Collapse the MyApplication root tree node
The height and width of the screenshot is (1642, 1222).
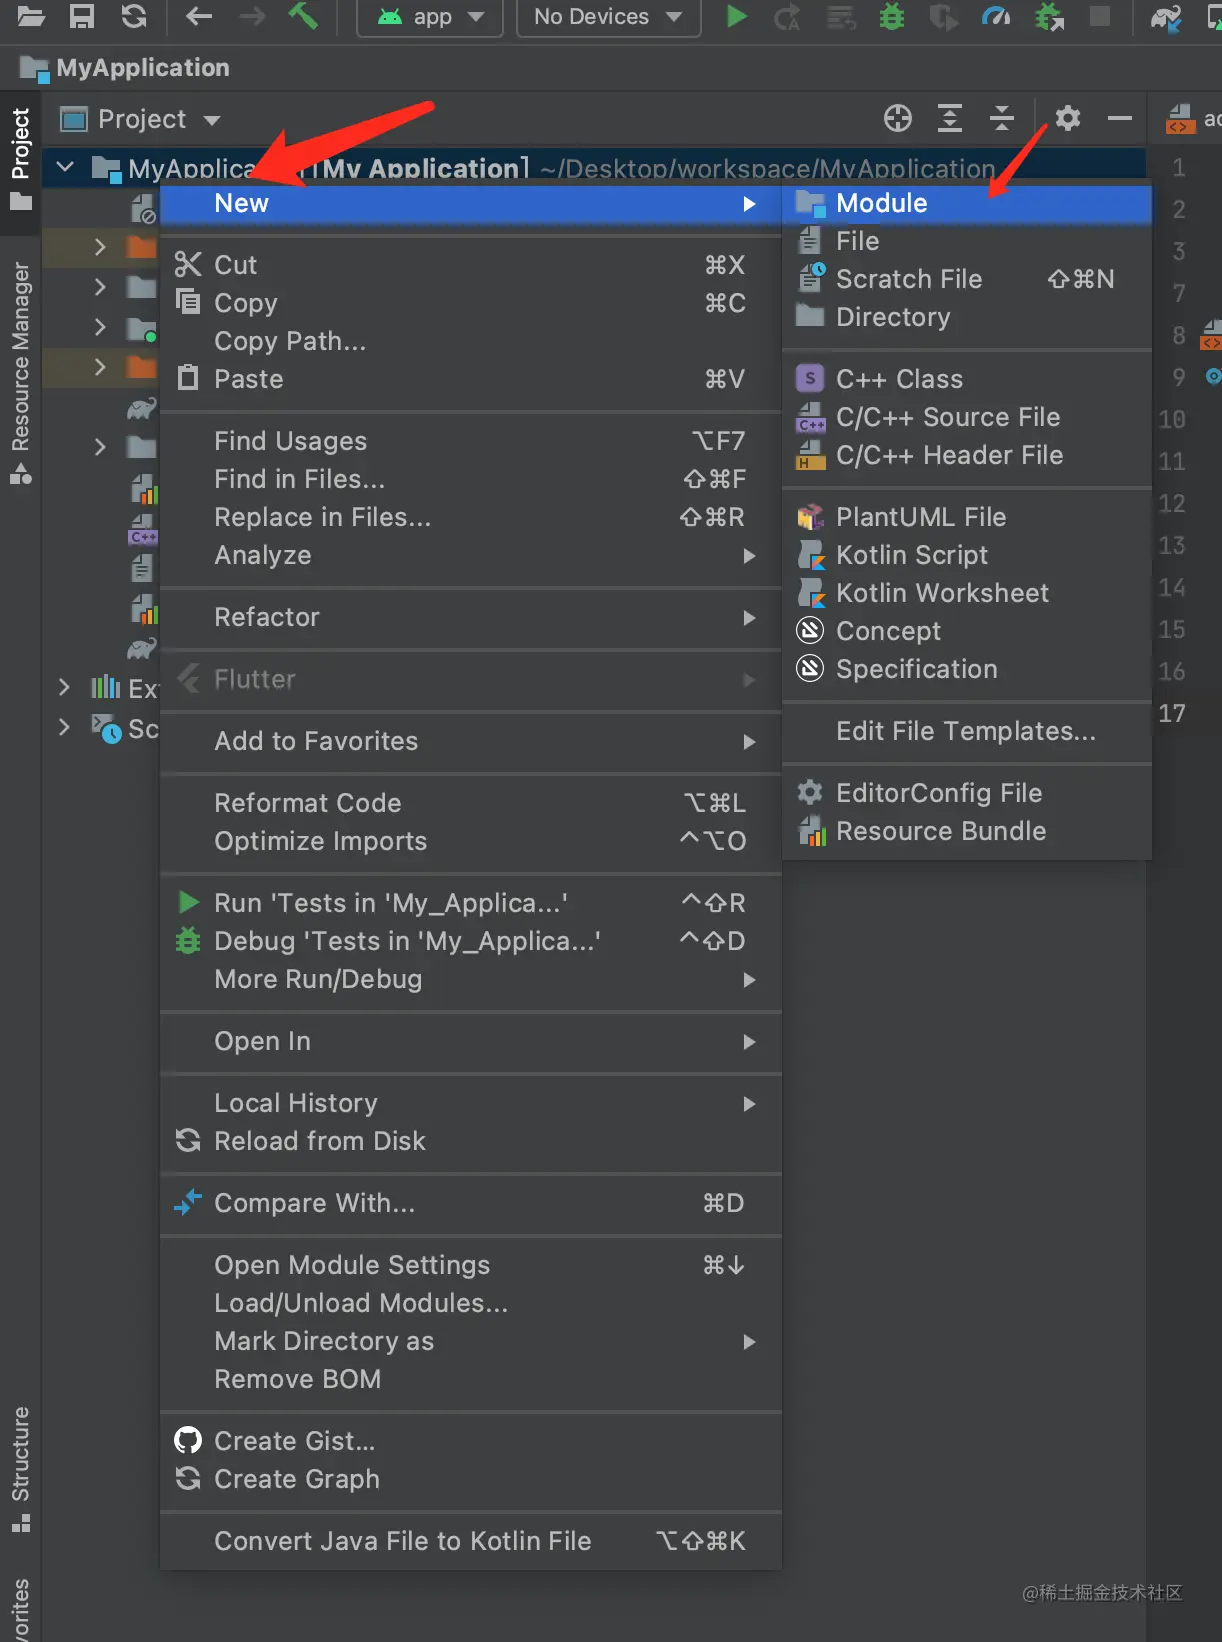[65, 167]
